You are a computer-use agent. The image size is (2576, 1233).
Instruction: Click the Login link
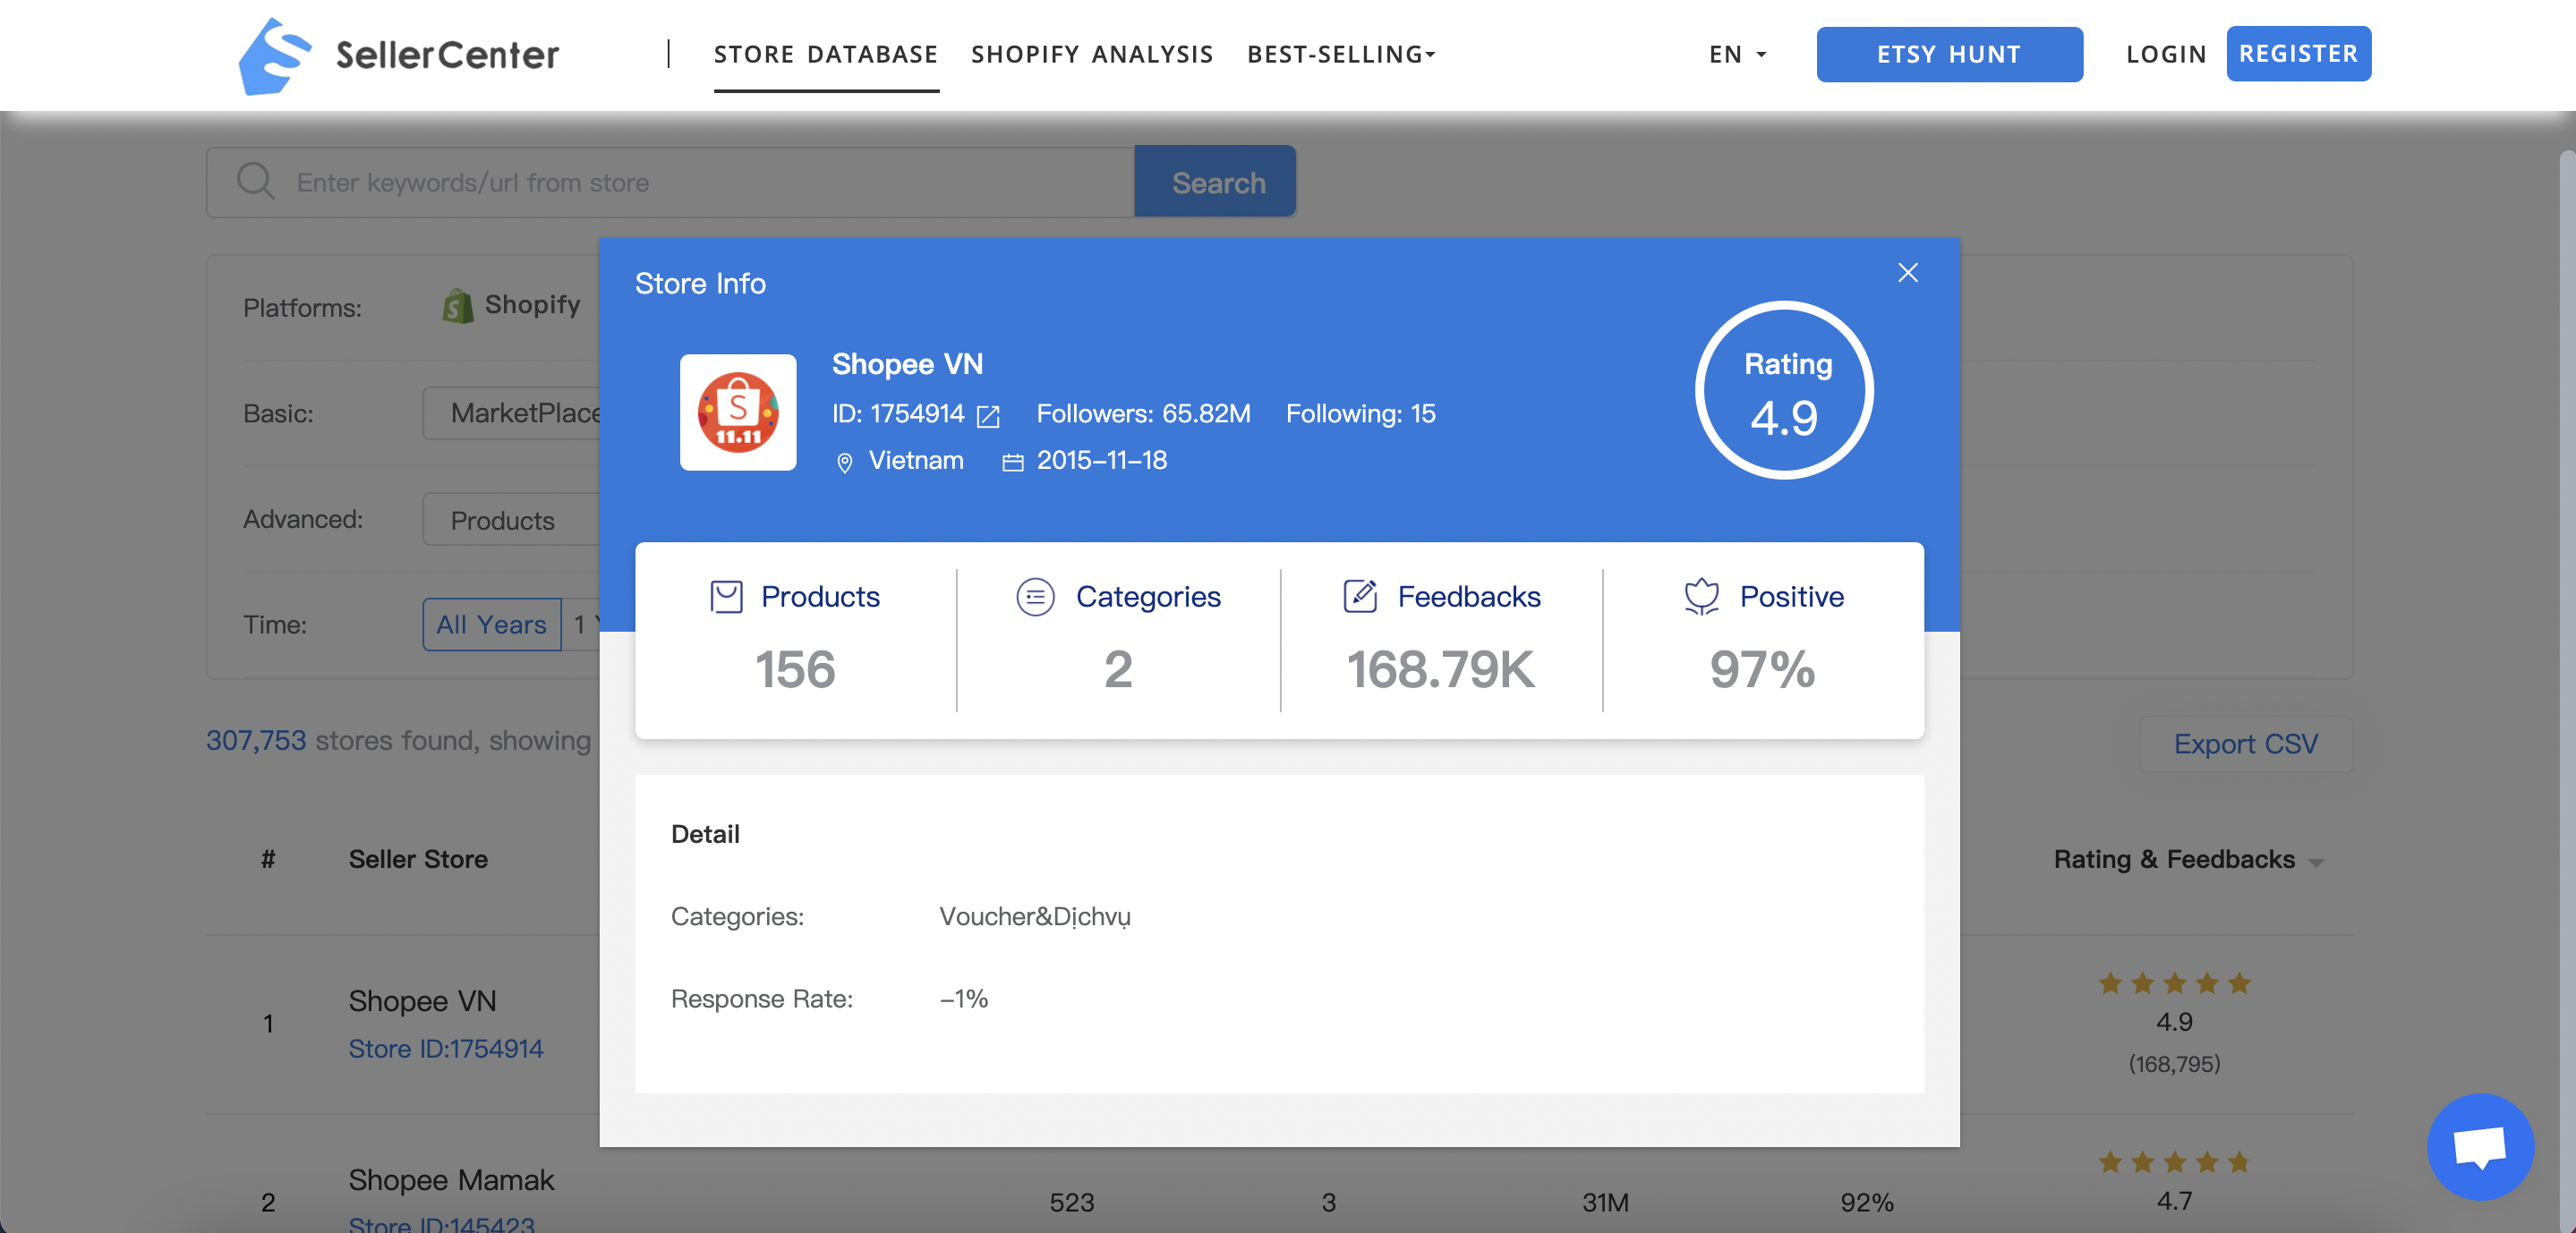[2166, 54]
